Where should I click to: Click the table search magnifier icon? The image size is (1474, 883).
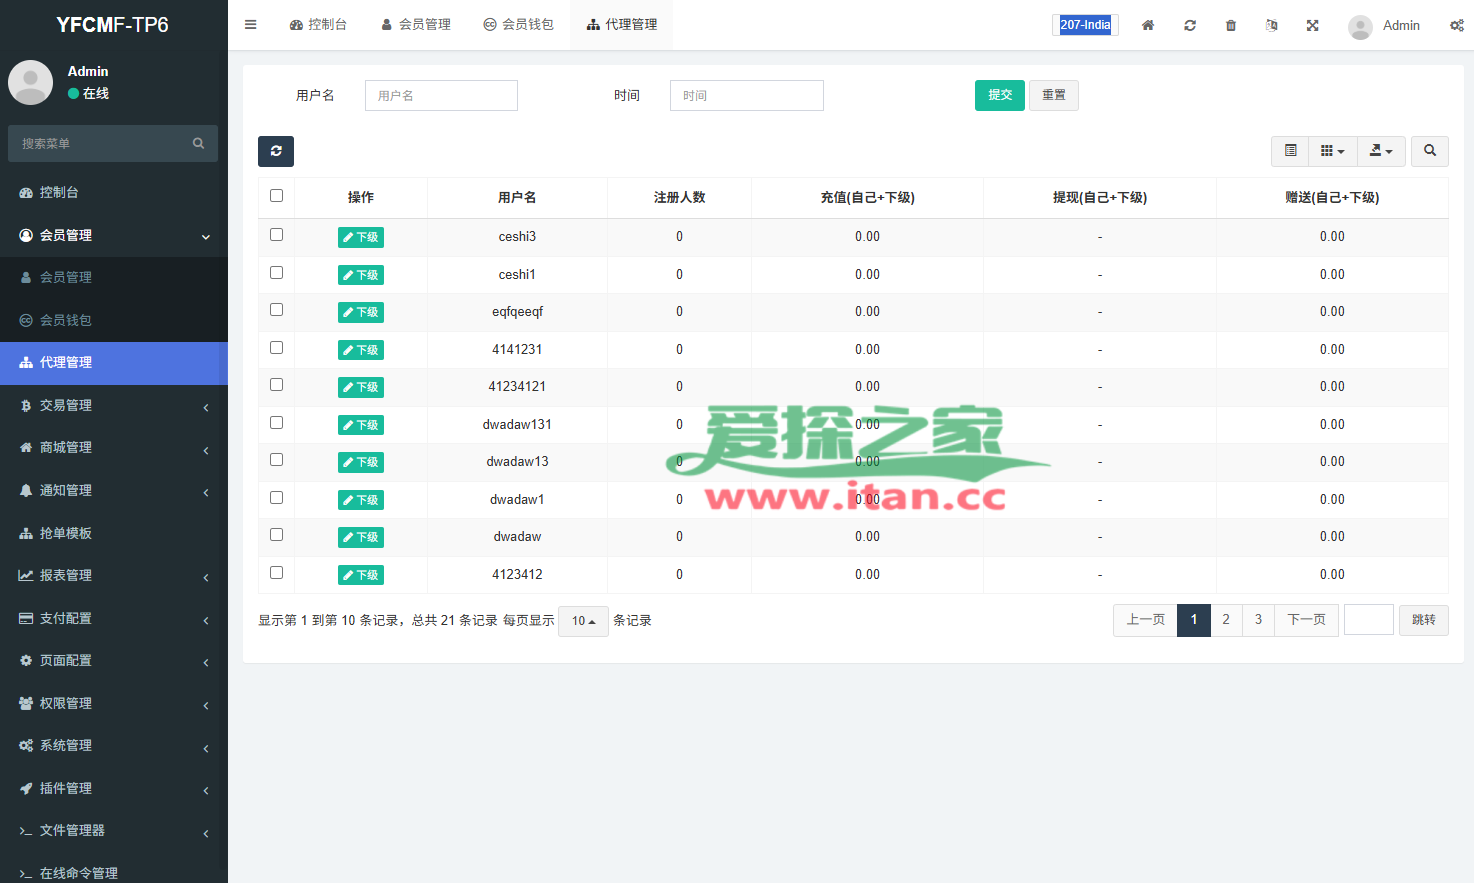pyautogui.click(x=1430, y=151)
